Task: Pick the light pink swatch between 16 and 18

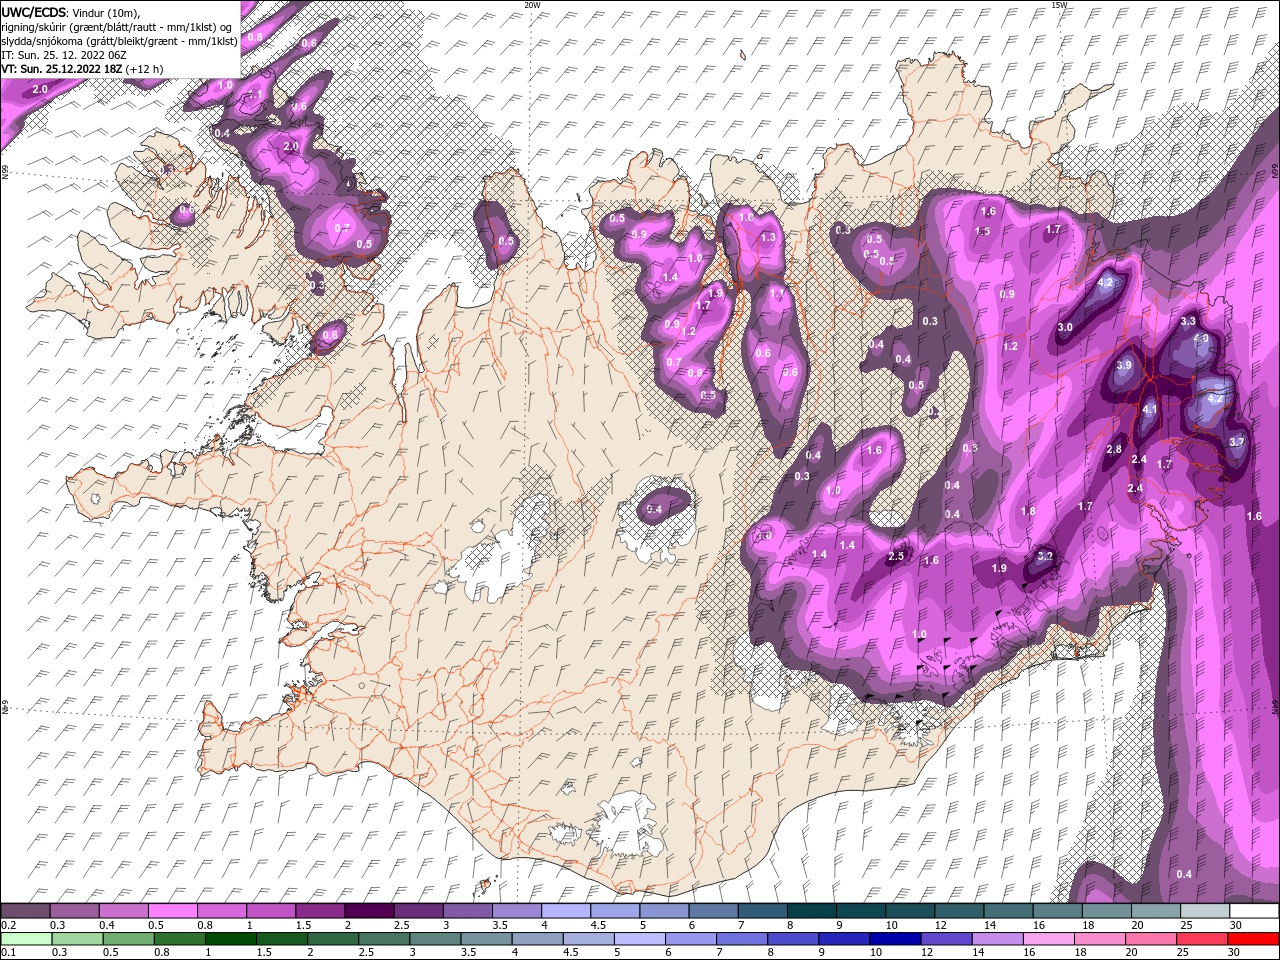Action: coord(1049,939)
